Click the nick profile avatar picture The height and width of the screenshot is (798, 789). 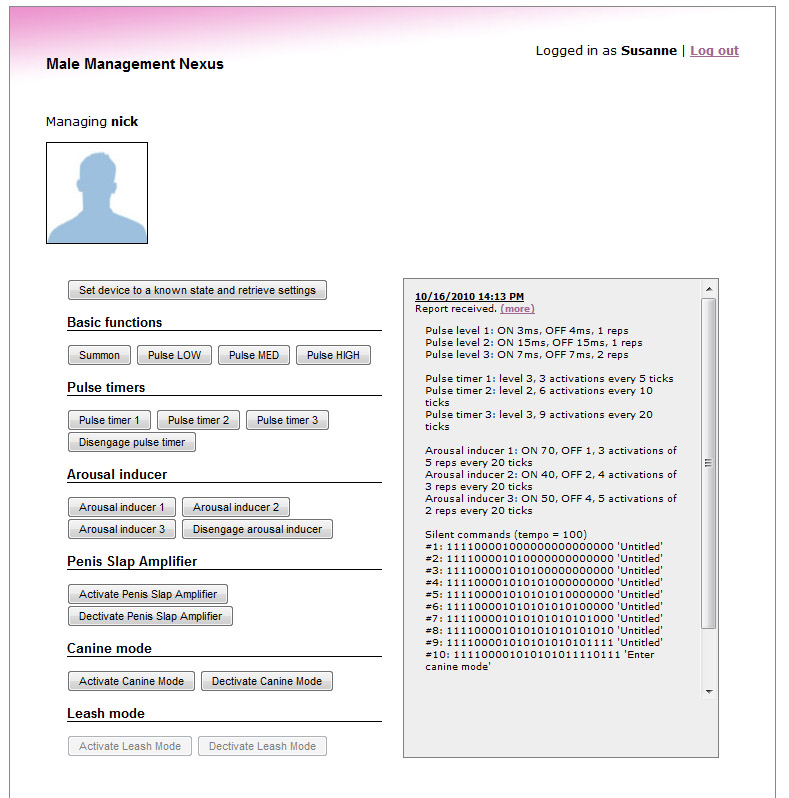97,193
